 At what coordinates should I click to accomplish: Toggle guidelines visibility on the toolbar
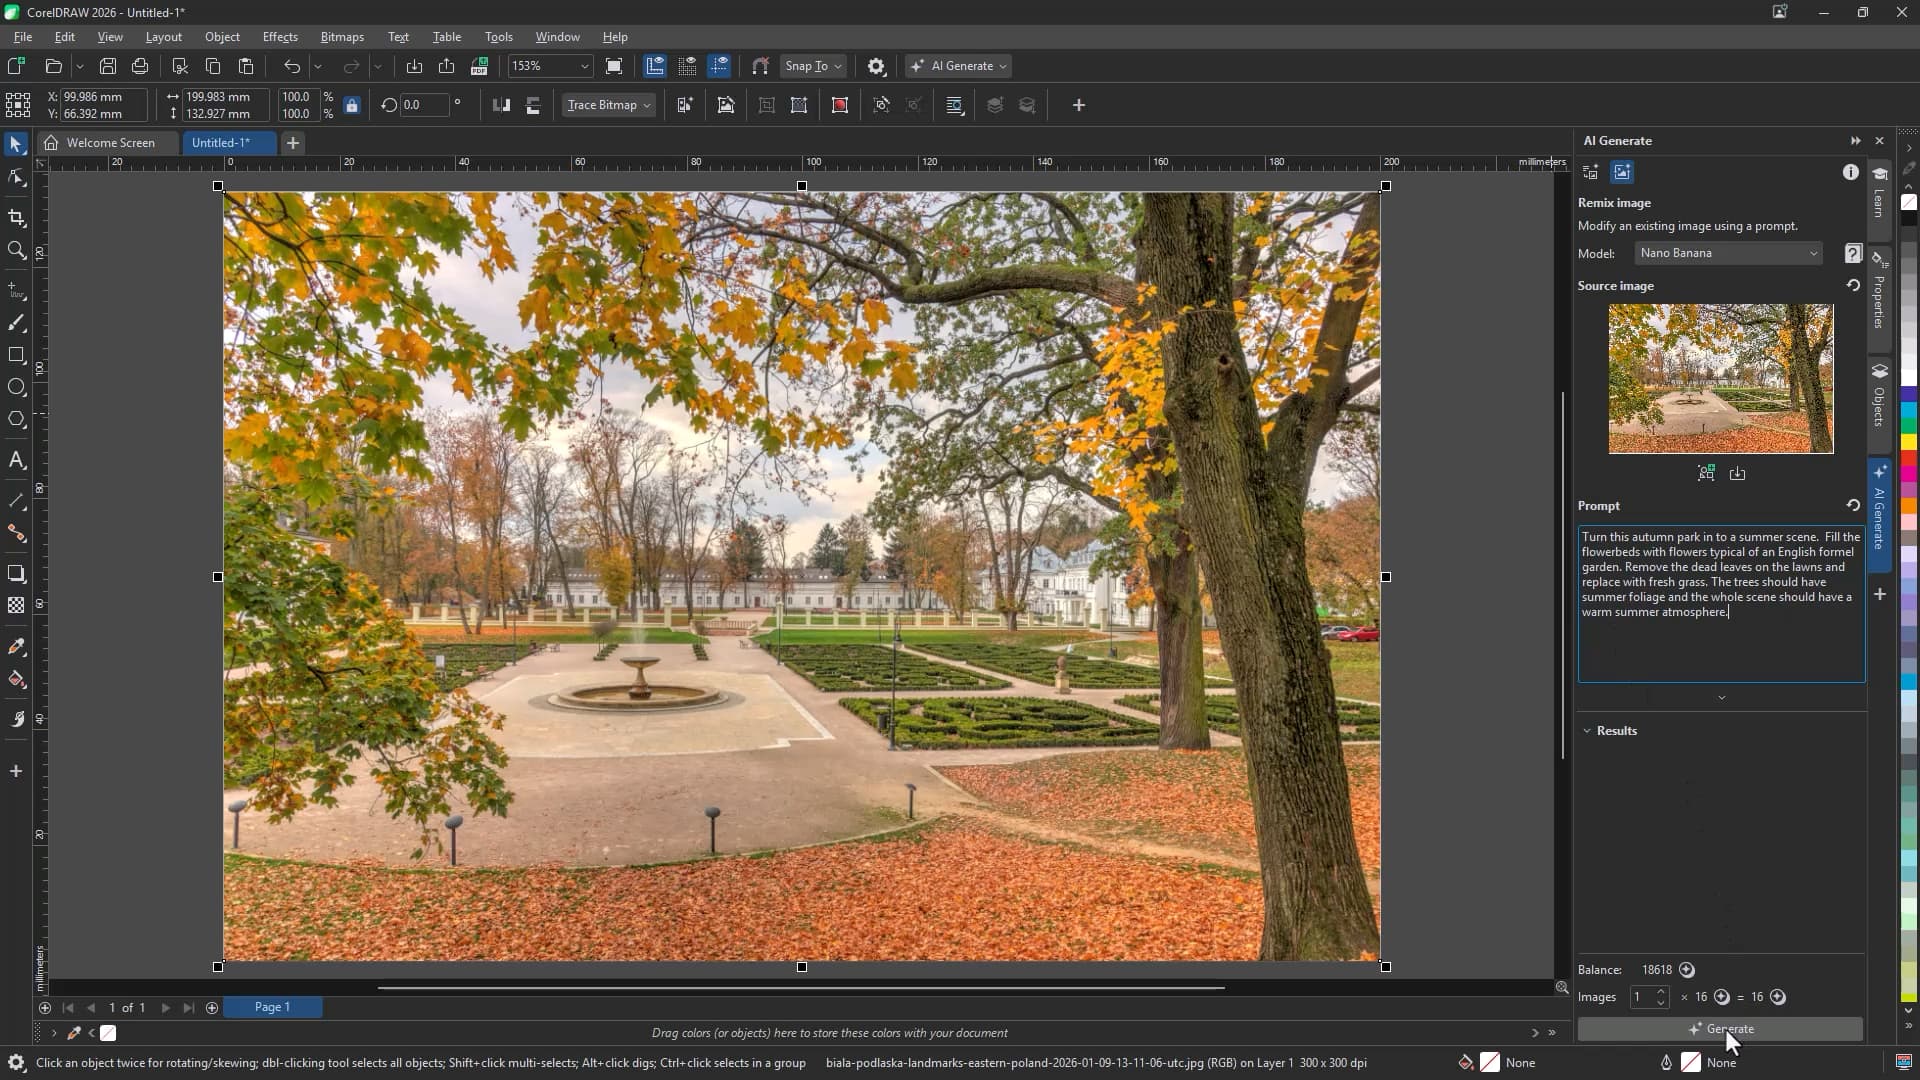coord(720,66)
